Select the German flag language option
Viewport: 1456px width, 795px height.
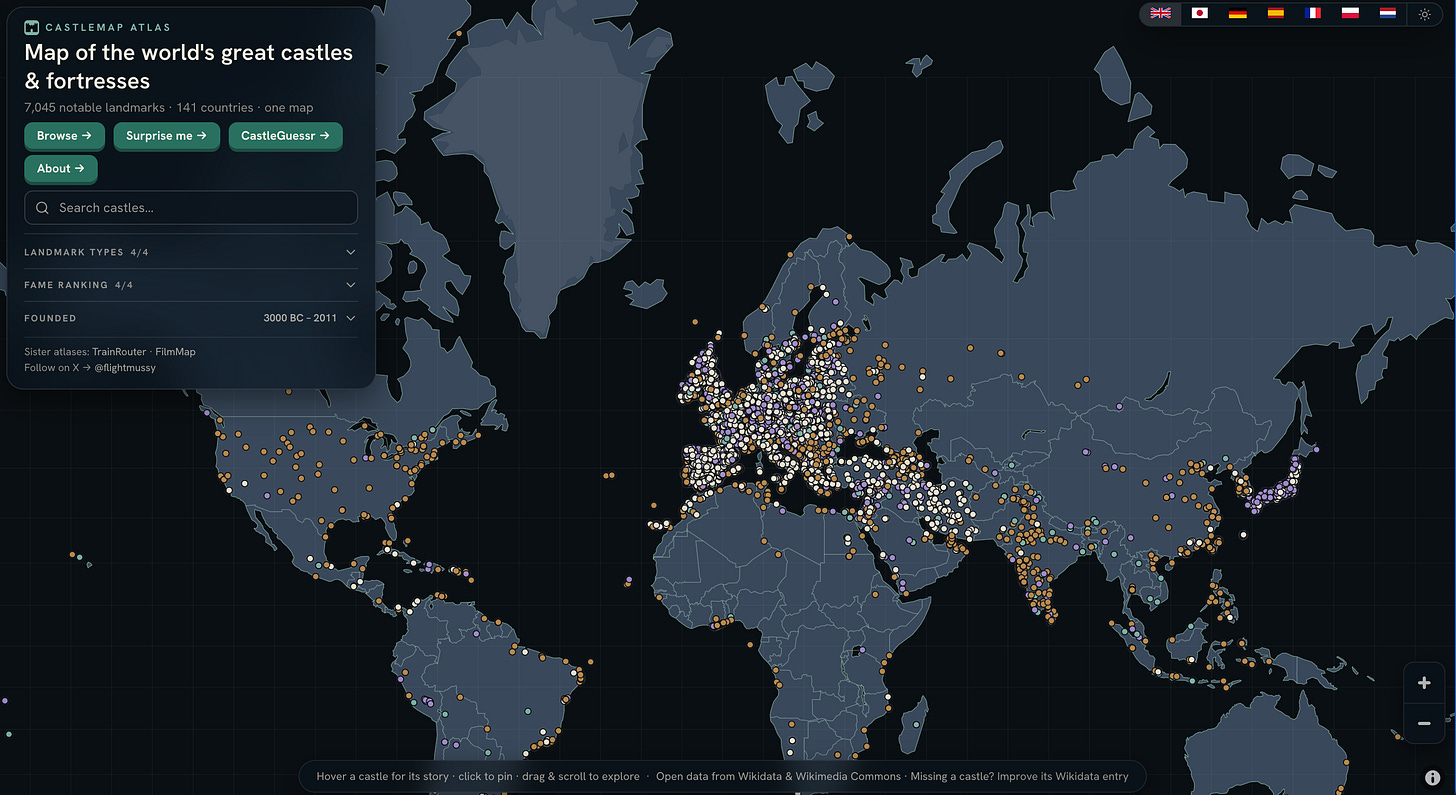1237,14
